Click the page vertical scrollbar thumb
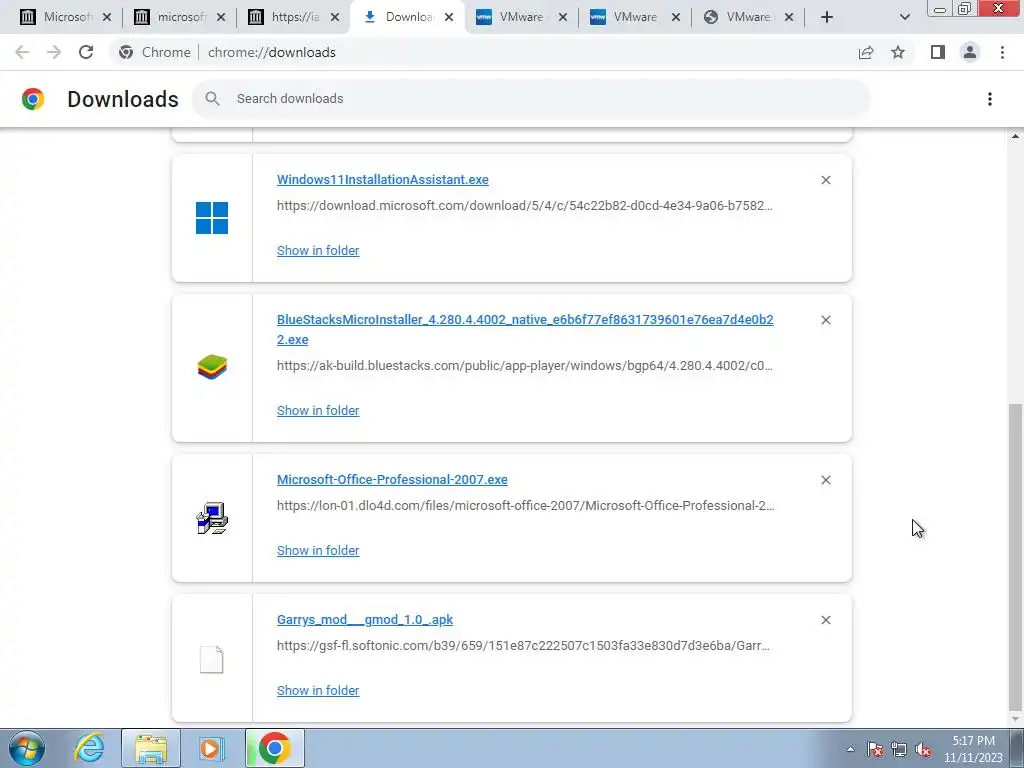 pyautogui.click(x=1015, y=557)
